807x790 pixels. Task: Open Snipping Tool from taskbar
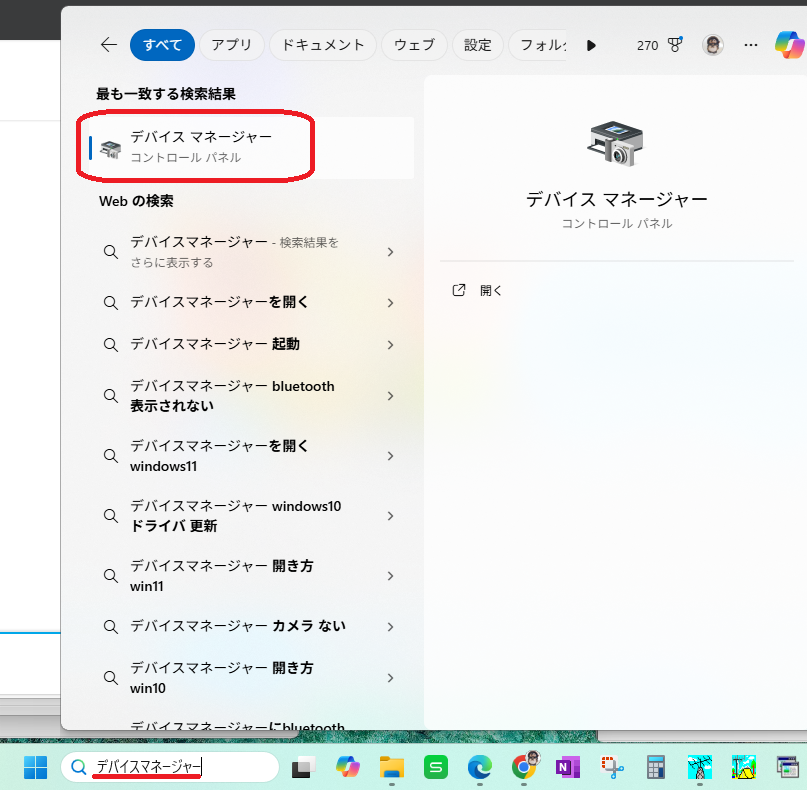pos(612,767)
